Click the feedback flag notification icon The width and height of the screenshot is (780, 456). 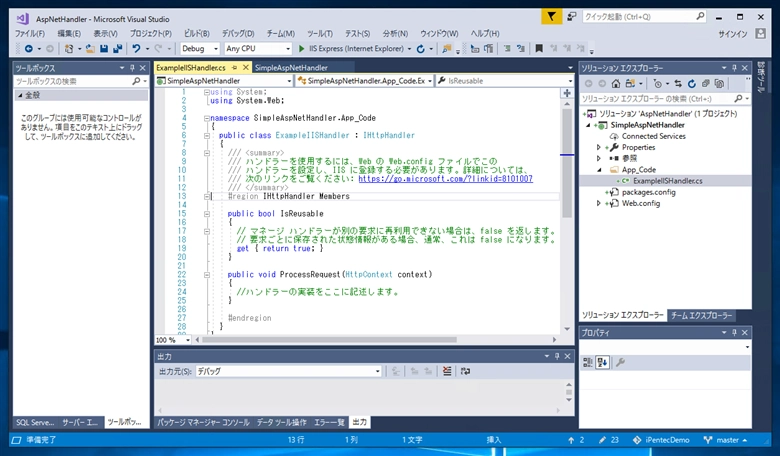pyautogui.click(x=552, y=17)
